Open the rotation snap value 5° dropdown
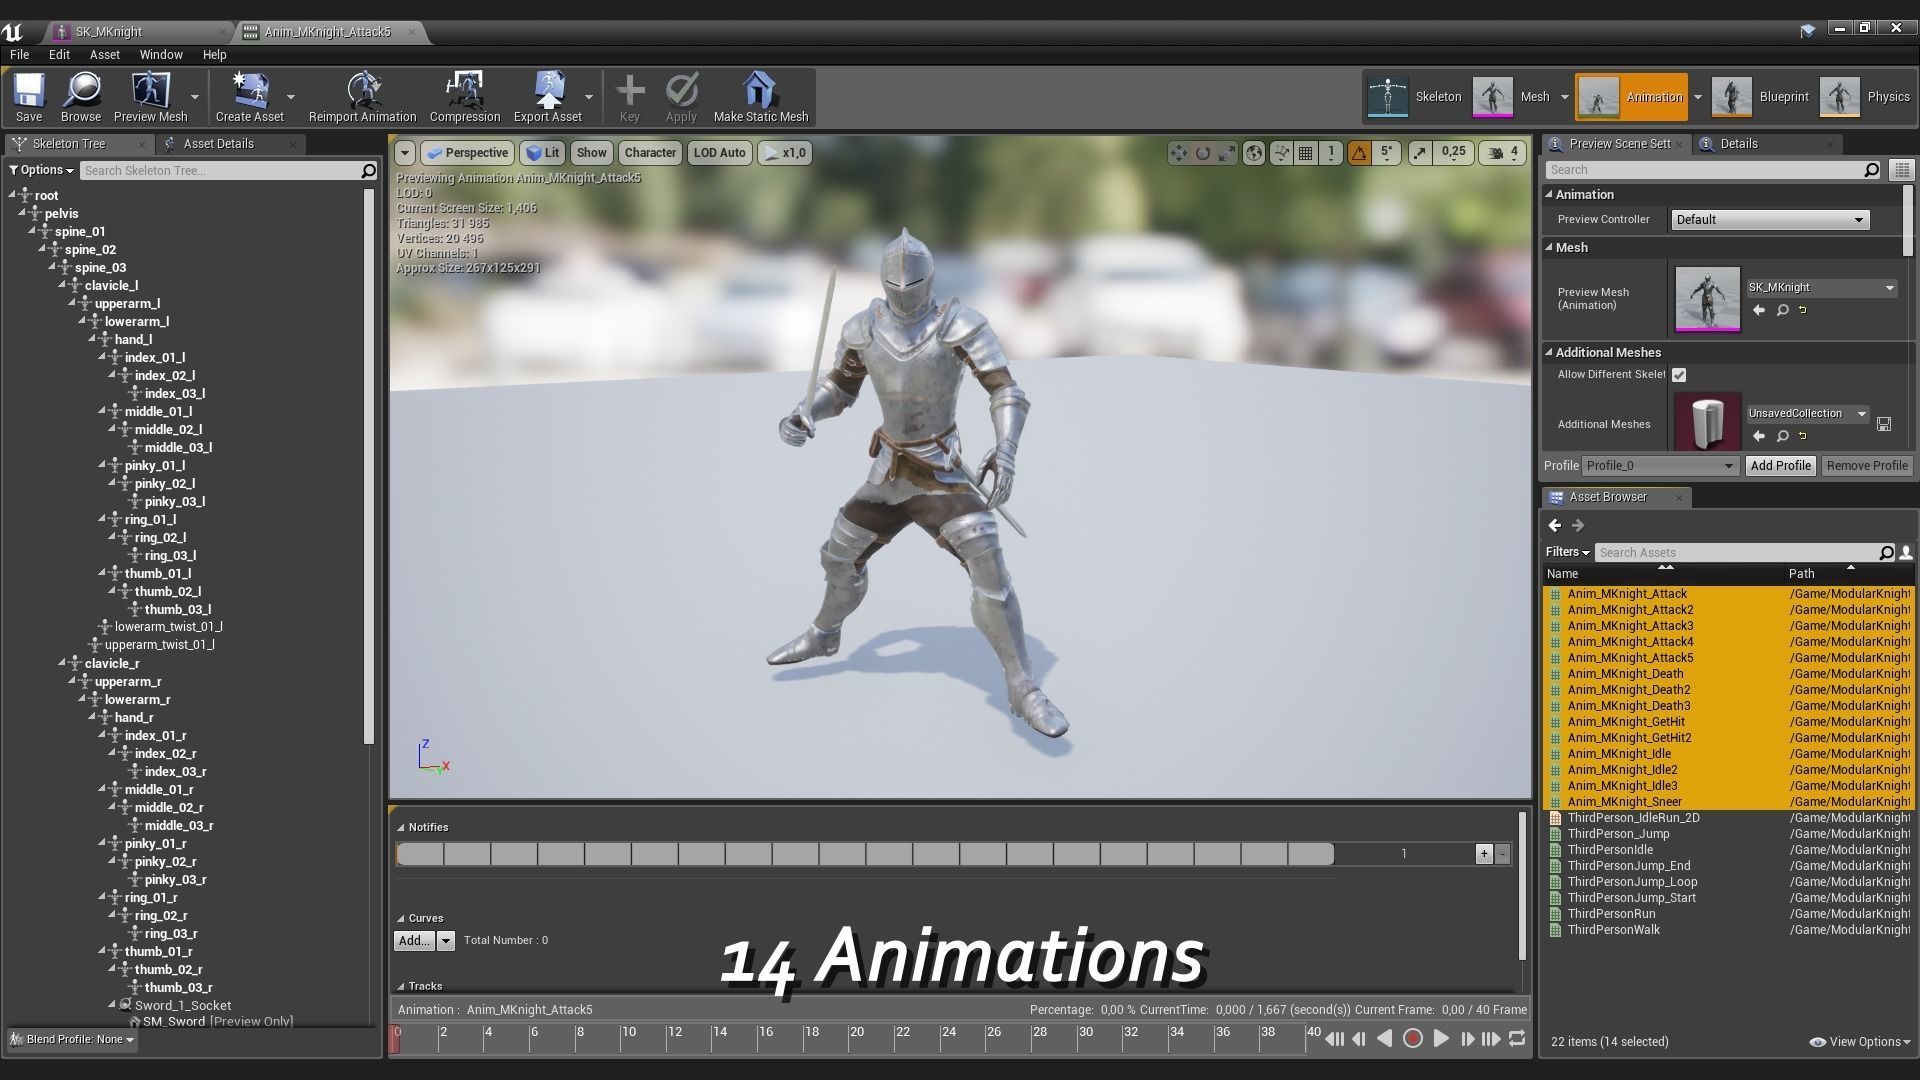 [x=1387, y=153]
